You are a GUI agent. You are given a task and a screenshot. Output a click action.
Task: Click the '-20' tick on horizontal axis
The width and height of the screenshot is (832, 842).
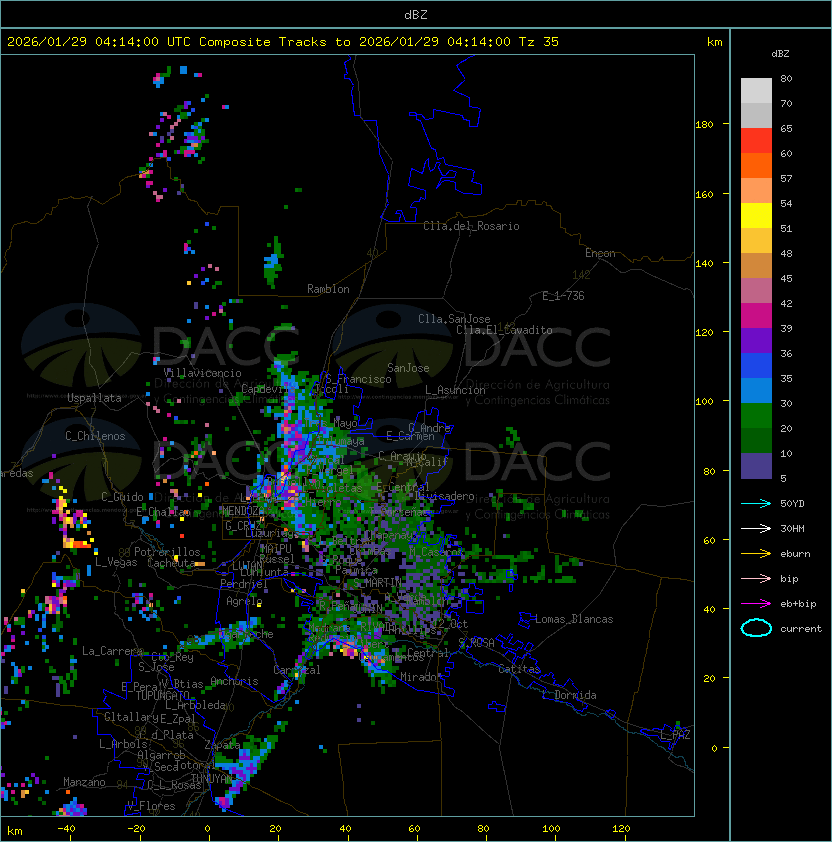[136, 829]
